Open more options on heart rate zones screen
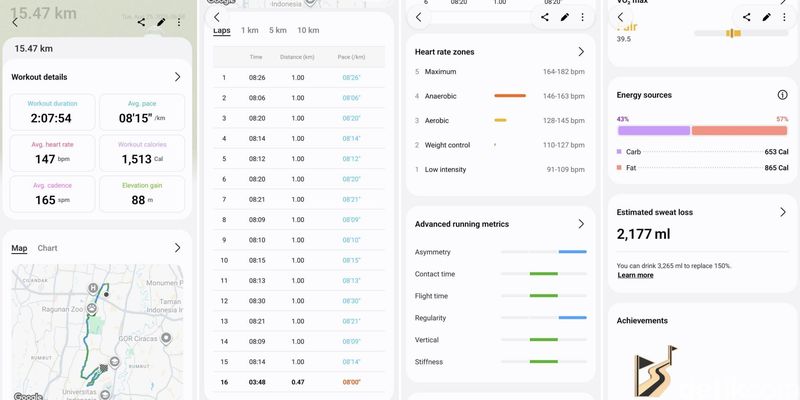Image resolution: width=800 pixels, height=400 pixels. click(x=583, y=17)
